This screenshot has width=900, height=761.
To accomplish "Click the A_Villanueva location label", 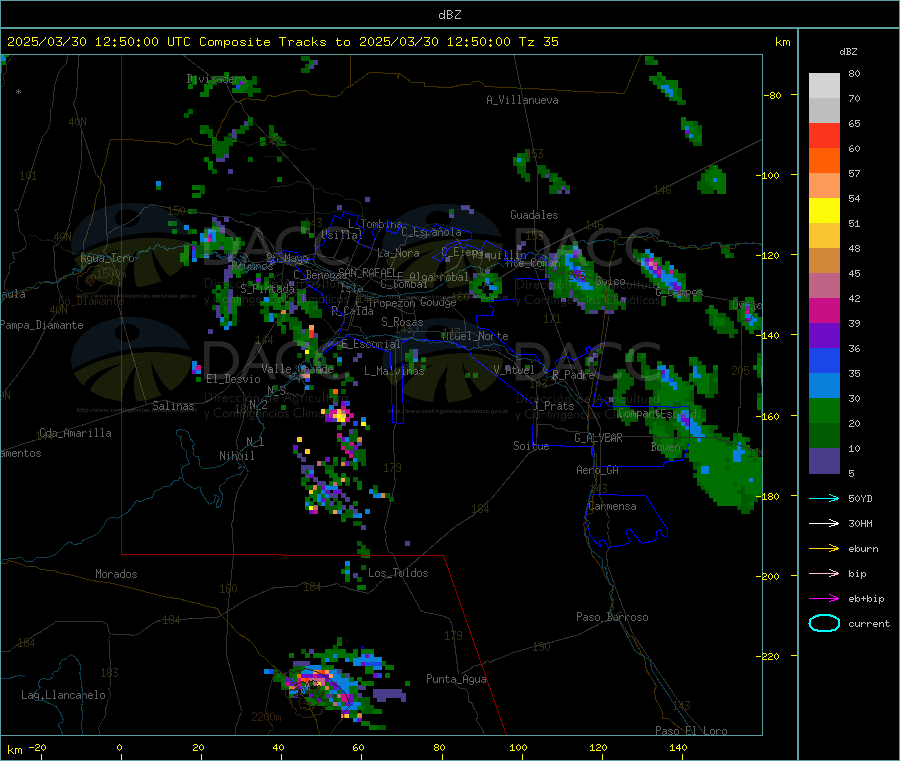I will point(522,100).
